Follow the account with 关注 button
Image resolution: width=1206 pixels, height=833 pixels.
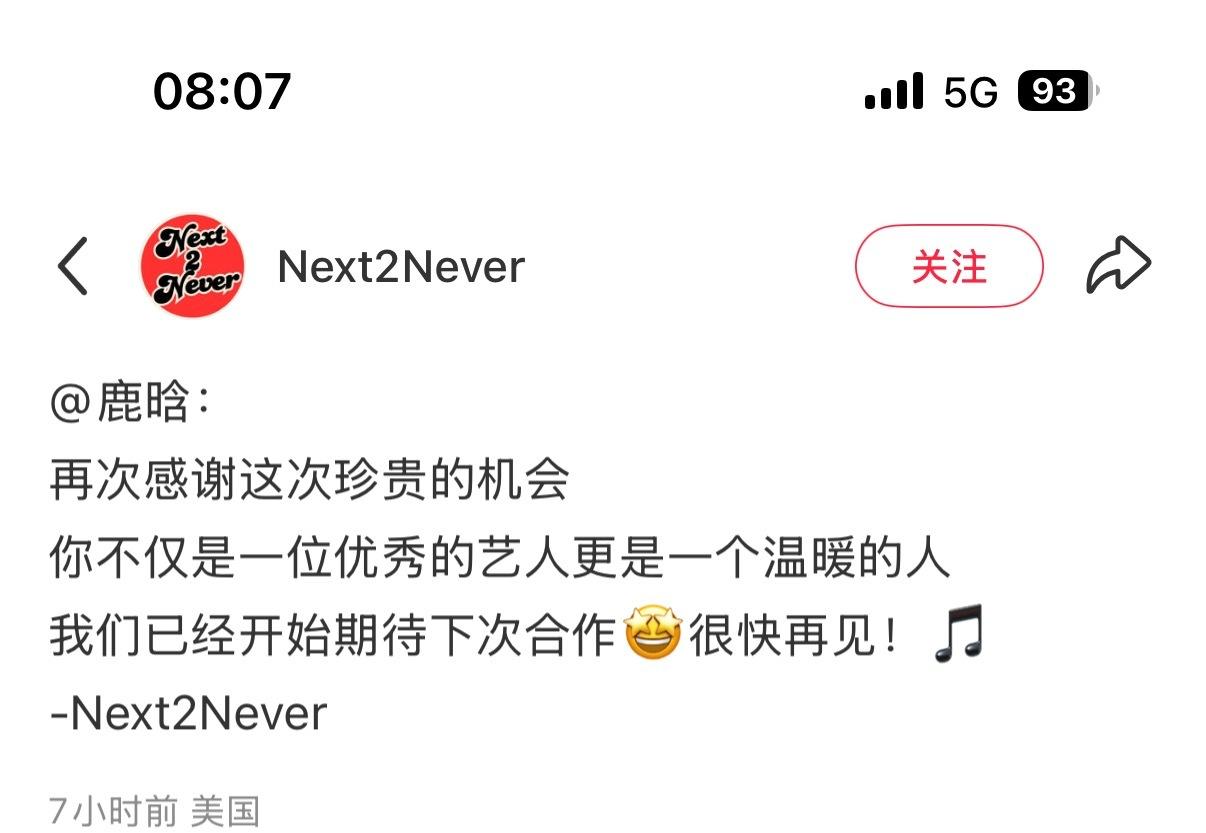click(949, 266)
